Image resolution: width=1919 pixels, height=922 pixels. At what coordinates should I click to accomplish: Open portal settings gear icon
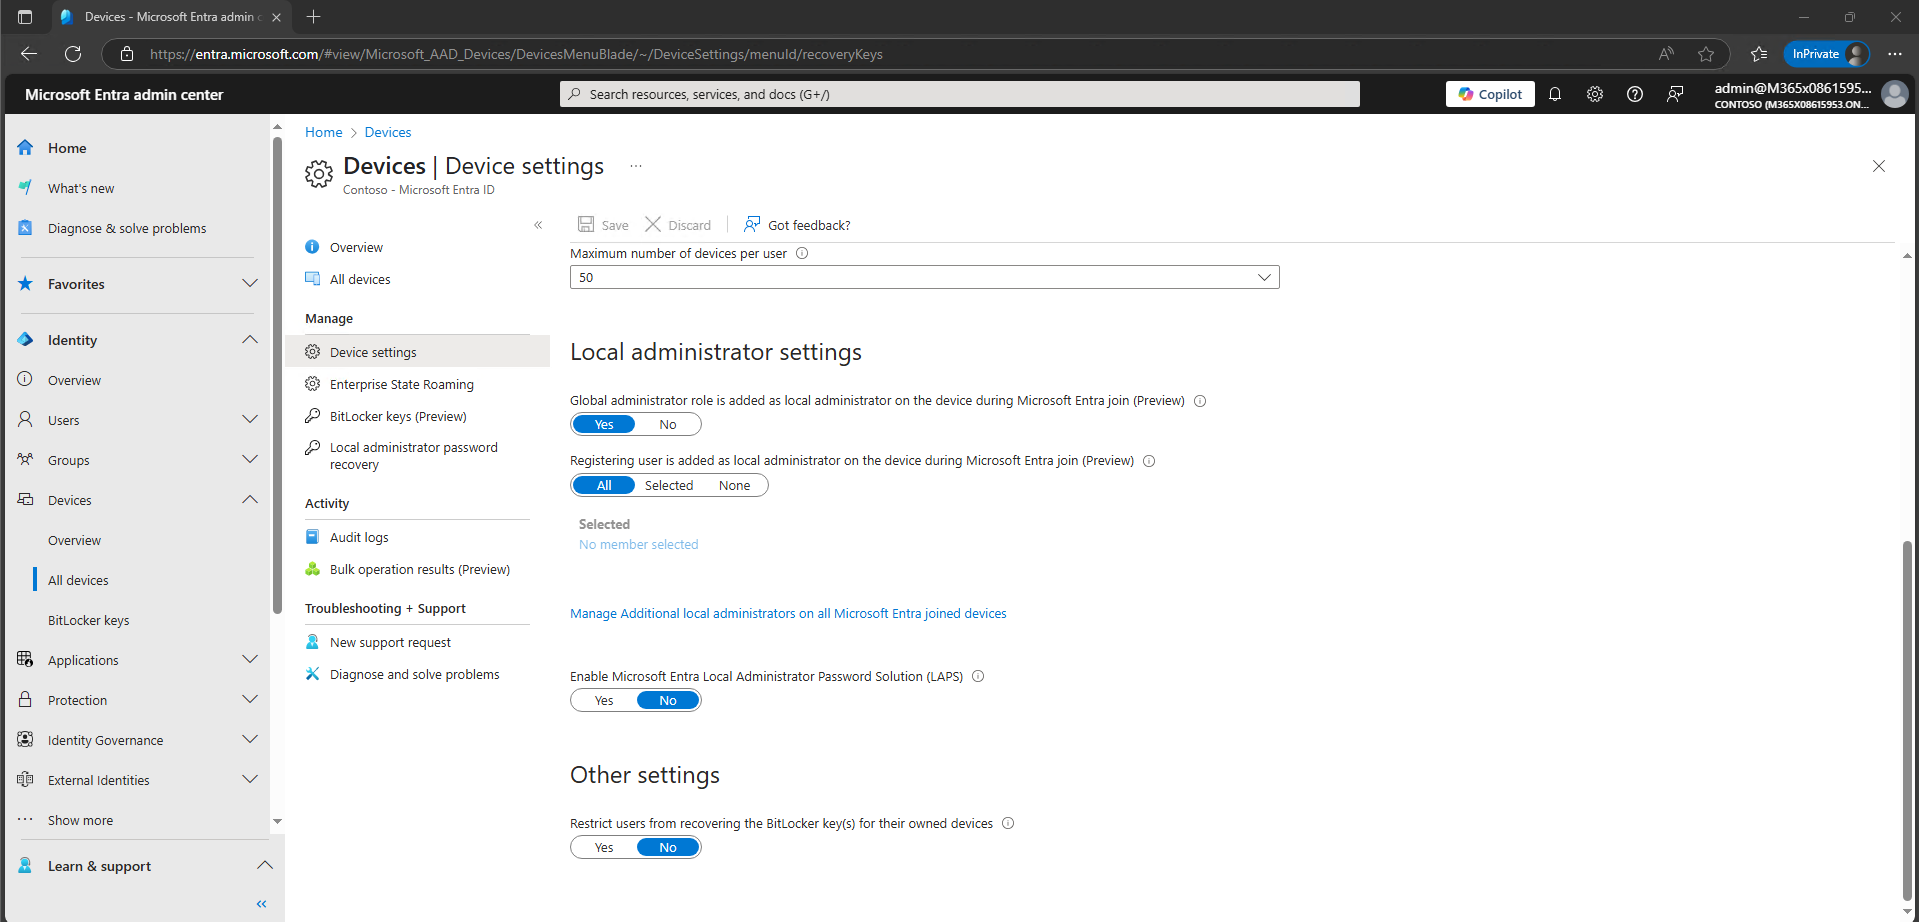coord(1595,94)
